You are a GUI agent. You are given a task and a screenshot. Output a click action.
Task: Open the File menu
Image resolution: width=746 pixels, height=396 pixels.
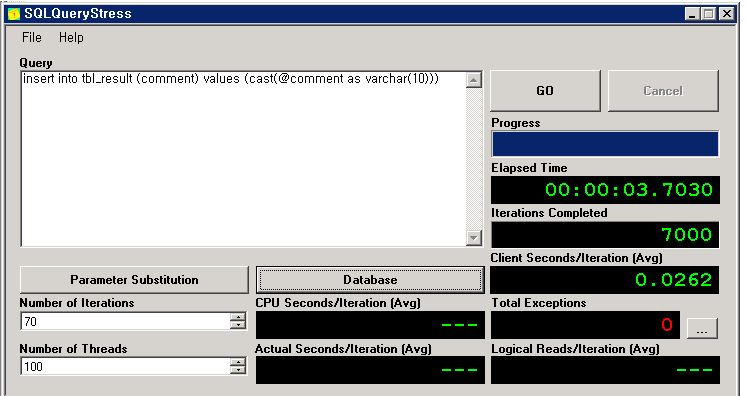tap(31, 38)
